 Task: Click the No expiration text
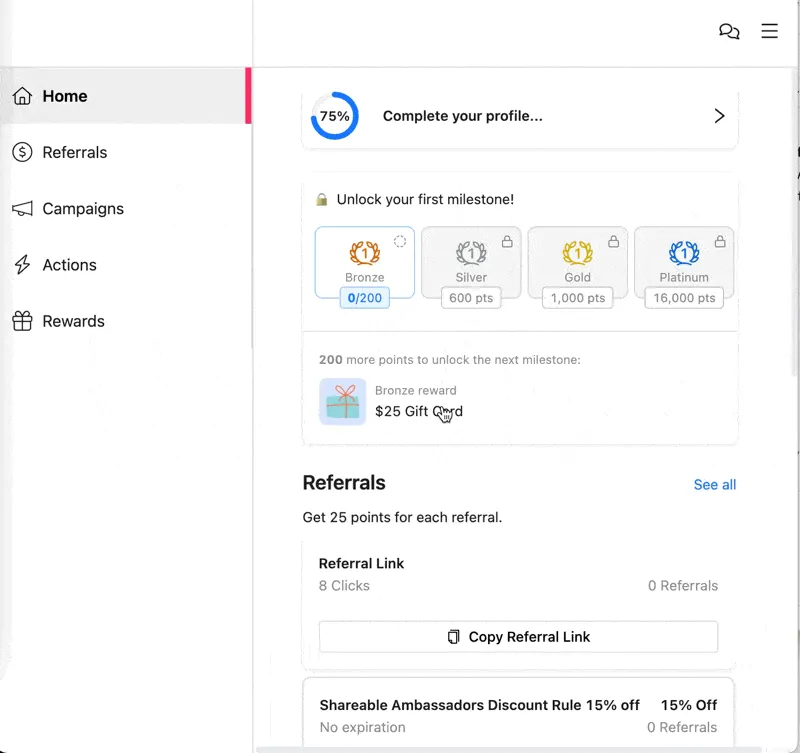tap(363, 727)
